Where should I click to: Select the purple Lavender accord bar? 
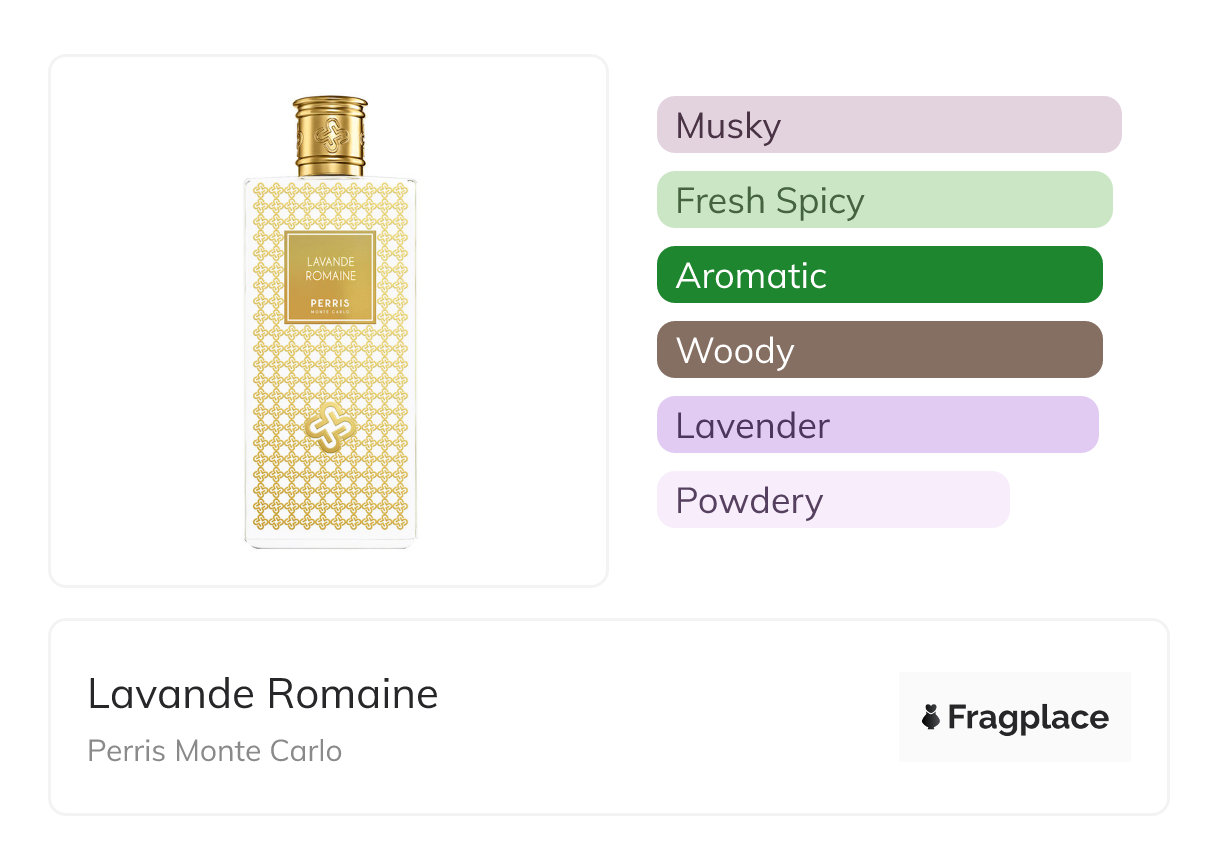point(877,425)
